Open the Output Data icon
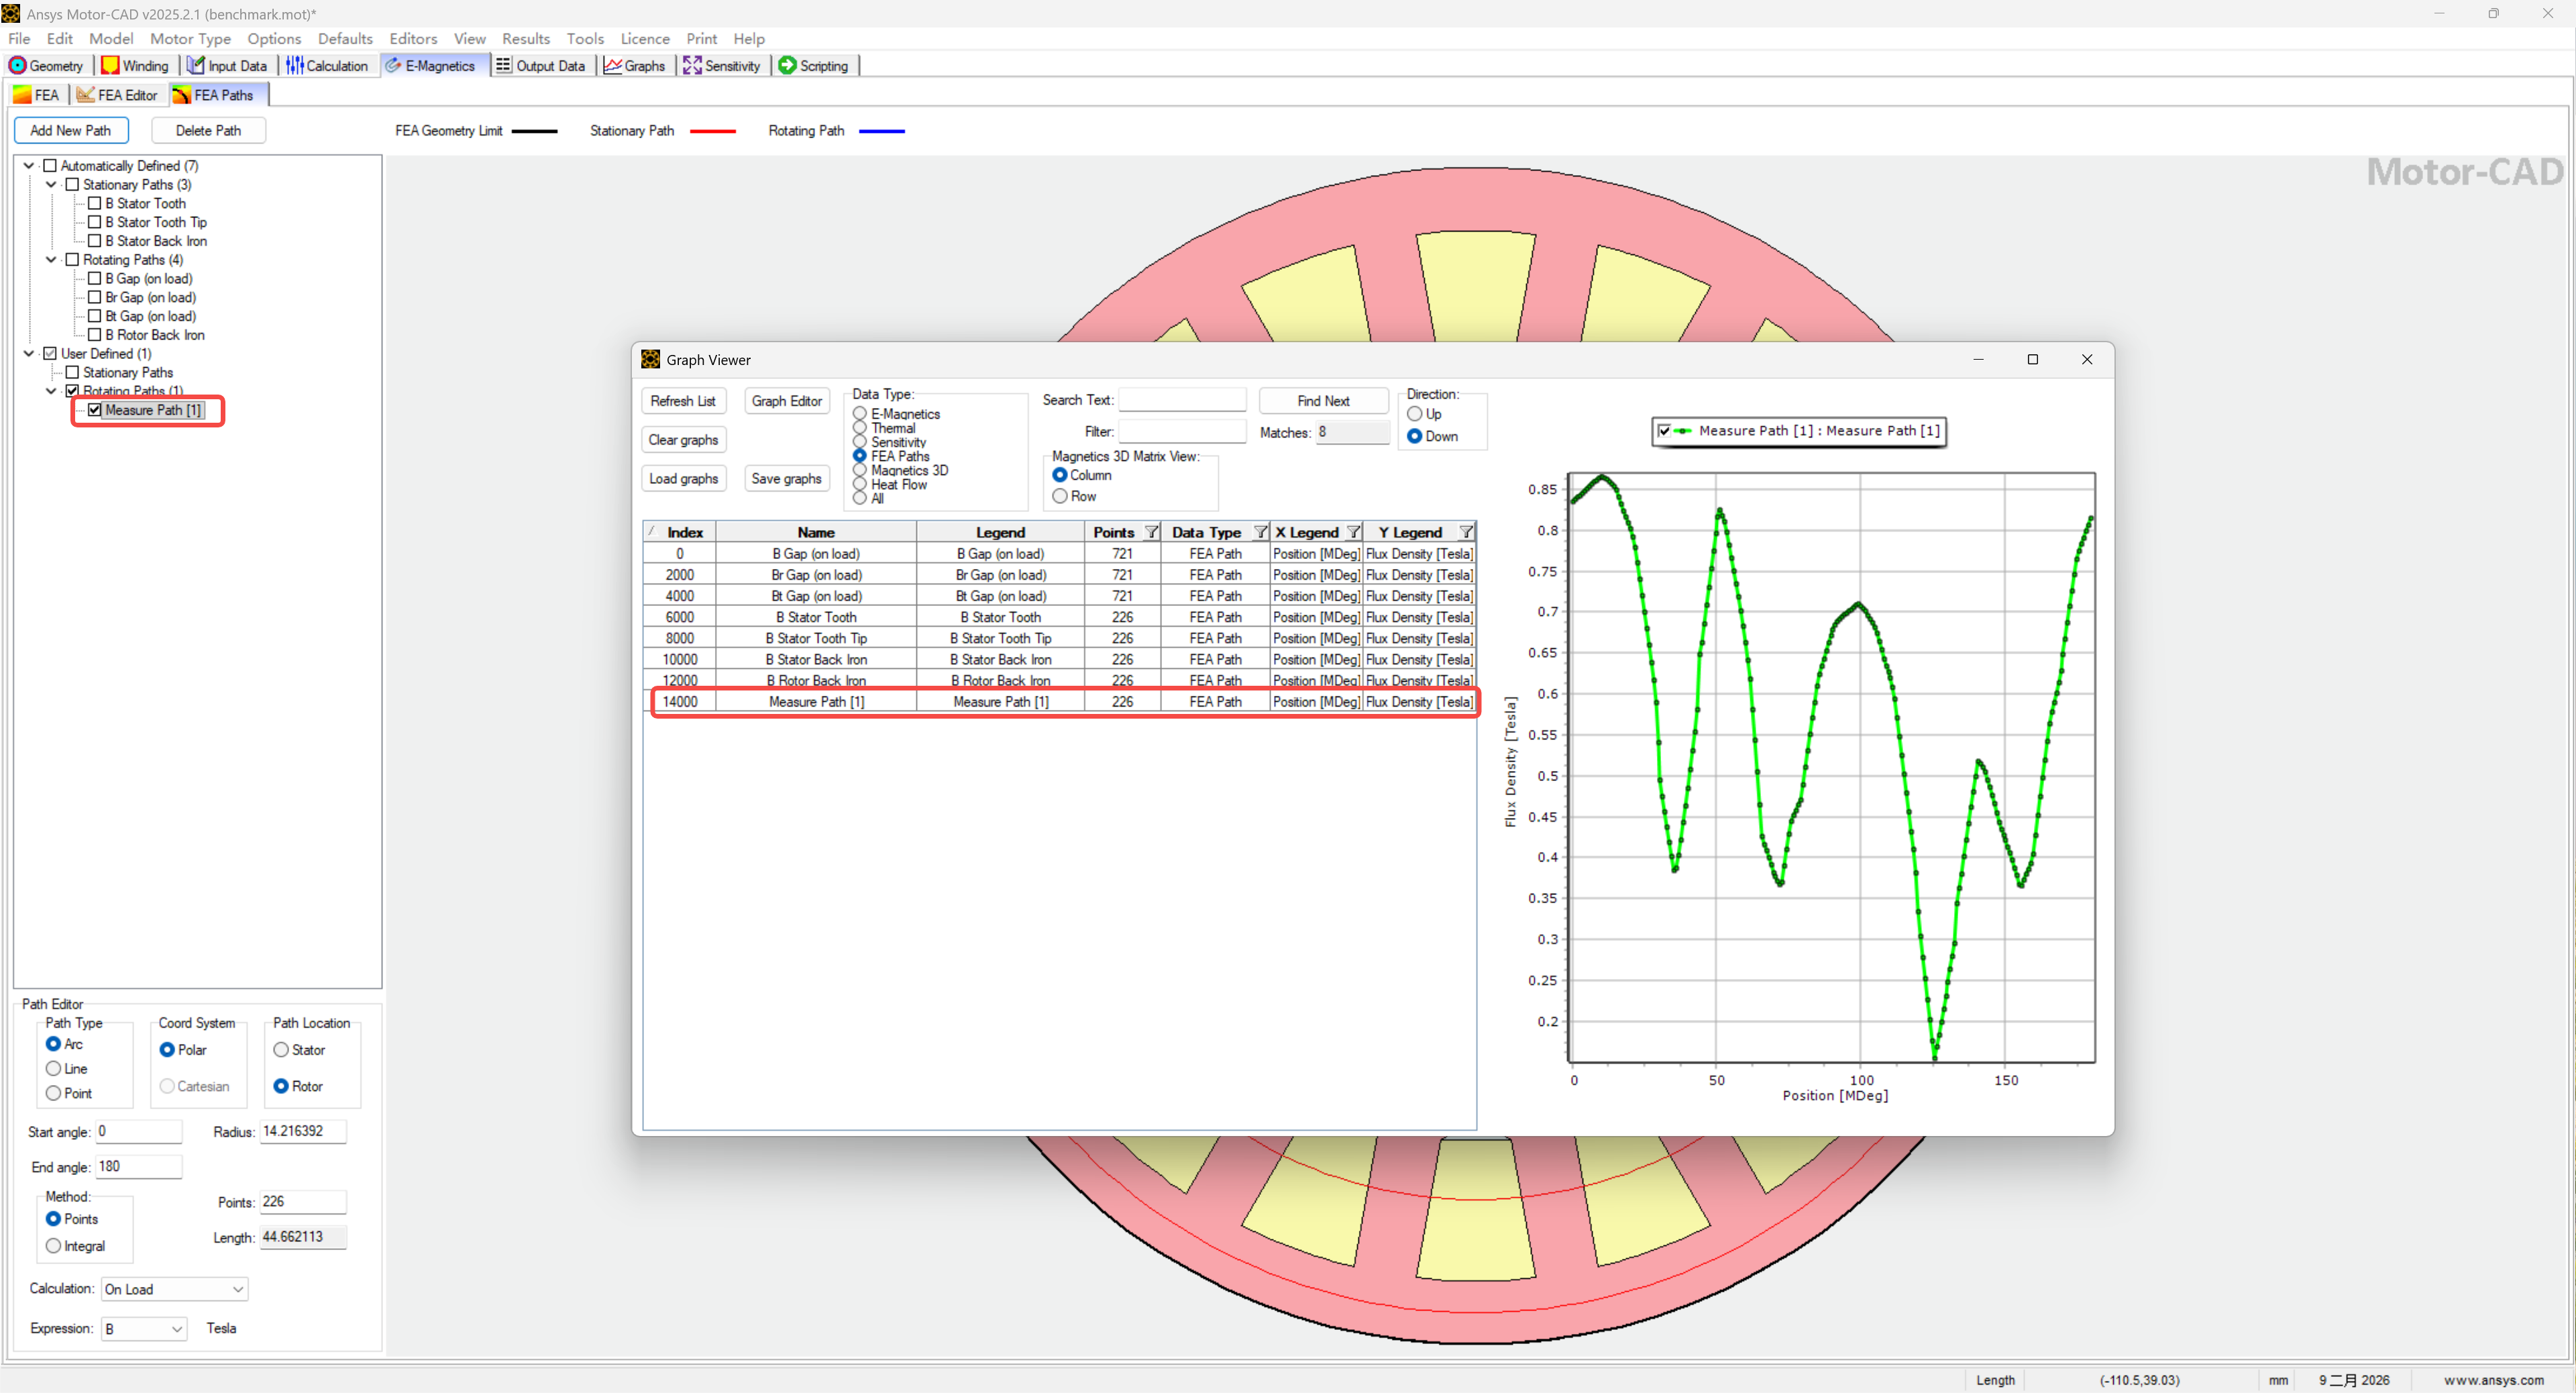2576x1393 pixels. coord(503,65)
